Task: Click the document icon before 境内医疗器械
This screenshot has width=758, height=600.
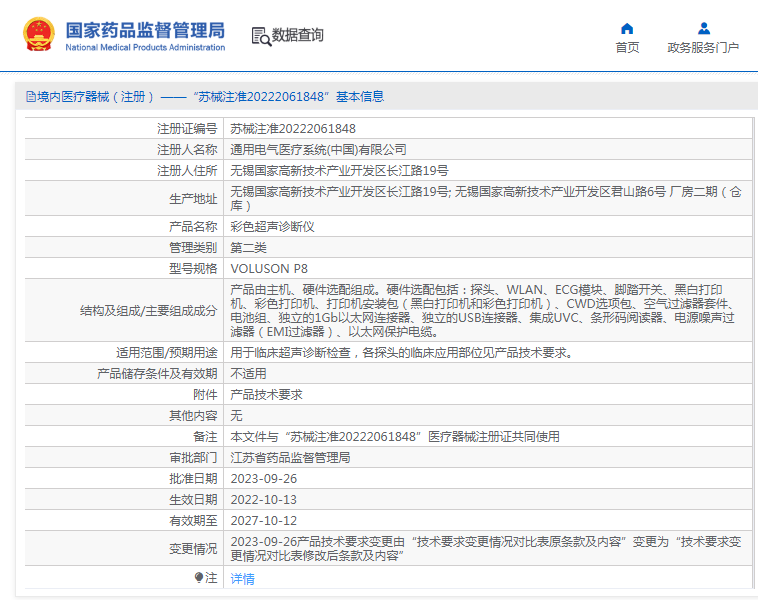Action: [30, 97]
